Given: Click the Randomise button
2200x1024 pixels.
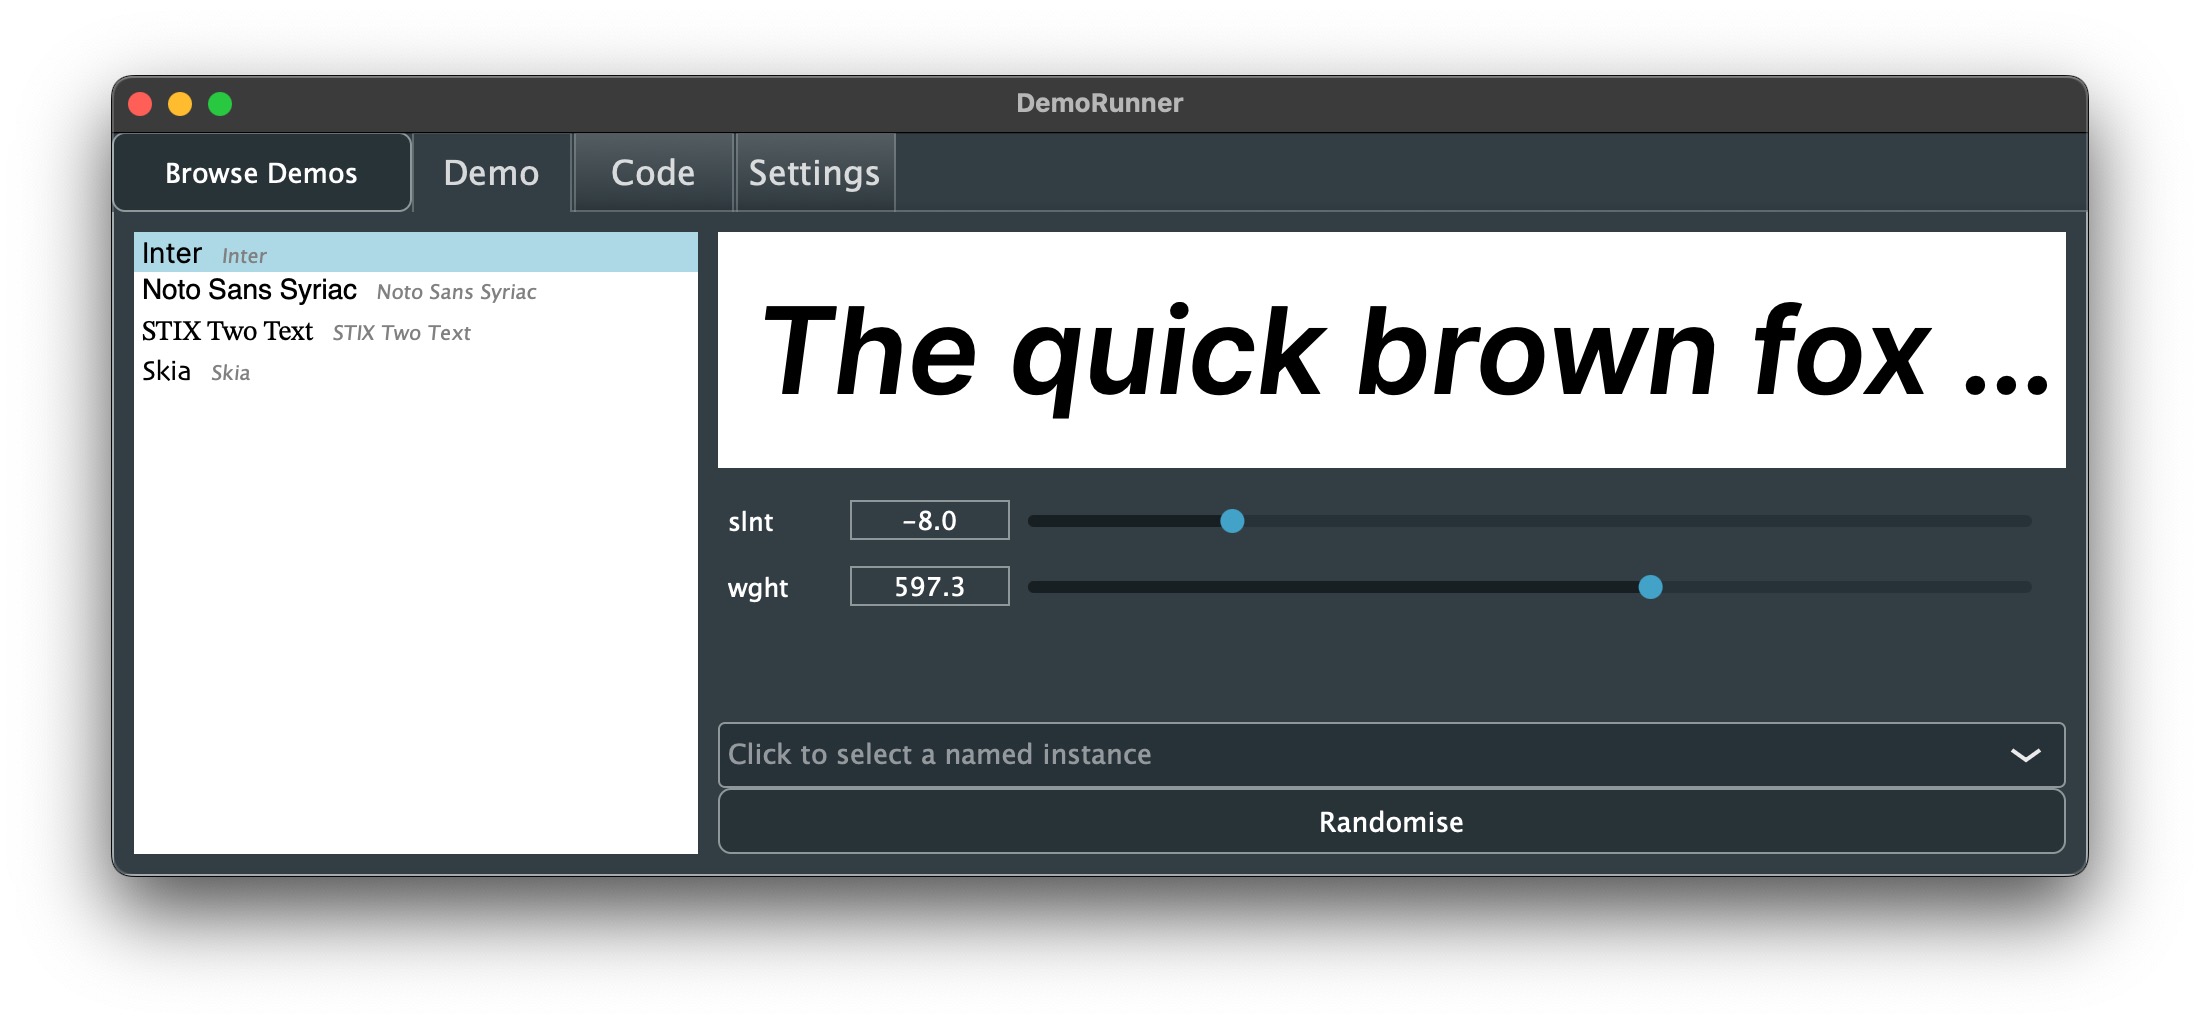Looking at the screenshot, I should pyautogui.click(x=1391, y=822).
